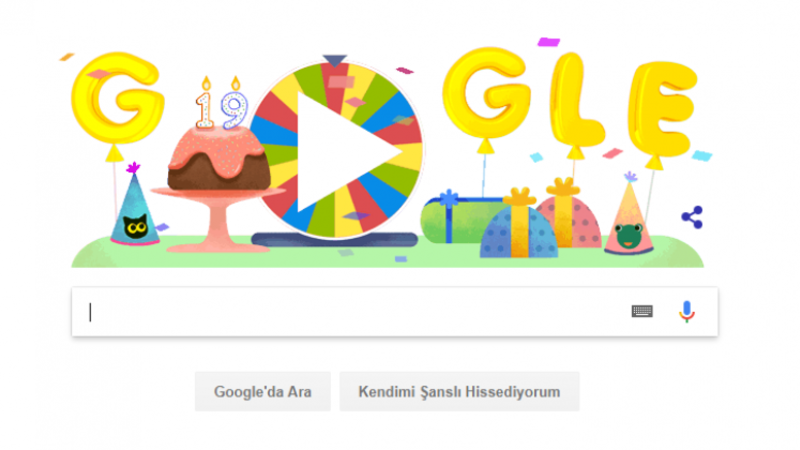Click inside the Google search text field
The height and width of the screenshot is (450, 800).
click(357, 312)
